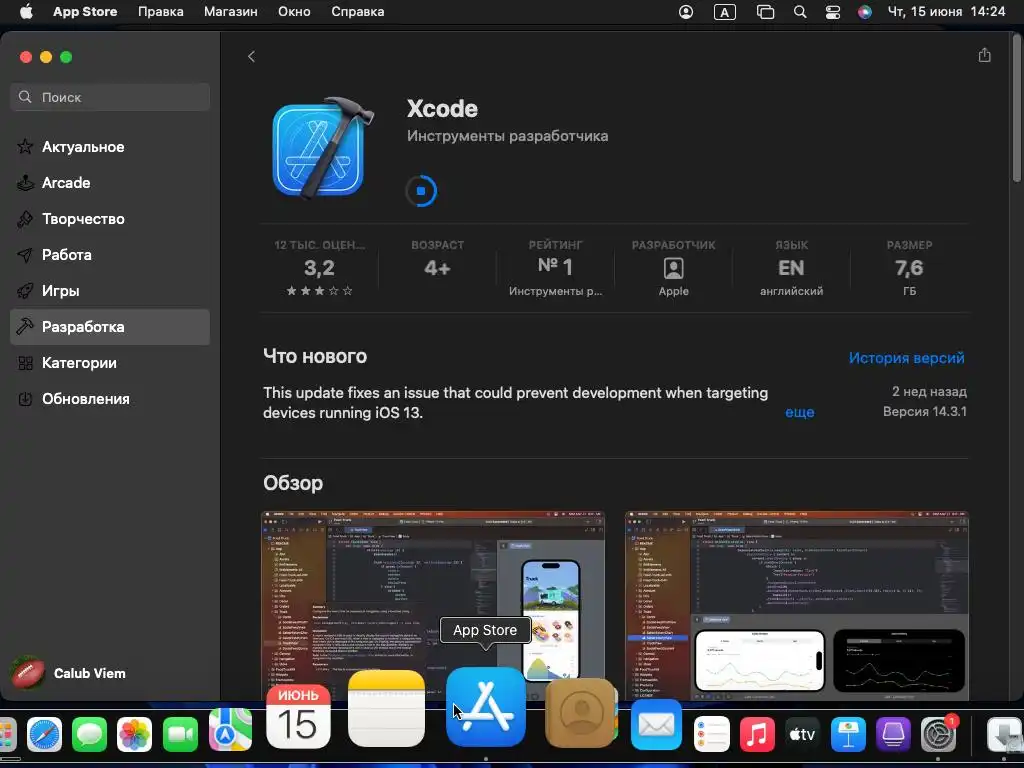
Task: Select Творчество in the sidebar
Action: 110,219
